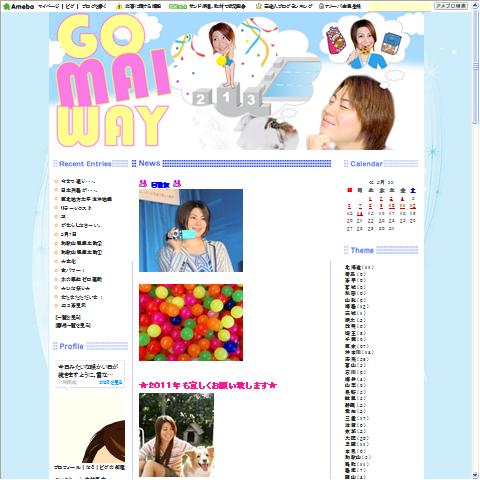Click the yellow warning triangle icon in top bar

pyautogui.click(x=119, y=6)
